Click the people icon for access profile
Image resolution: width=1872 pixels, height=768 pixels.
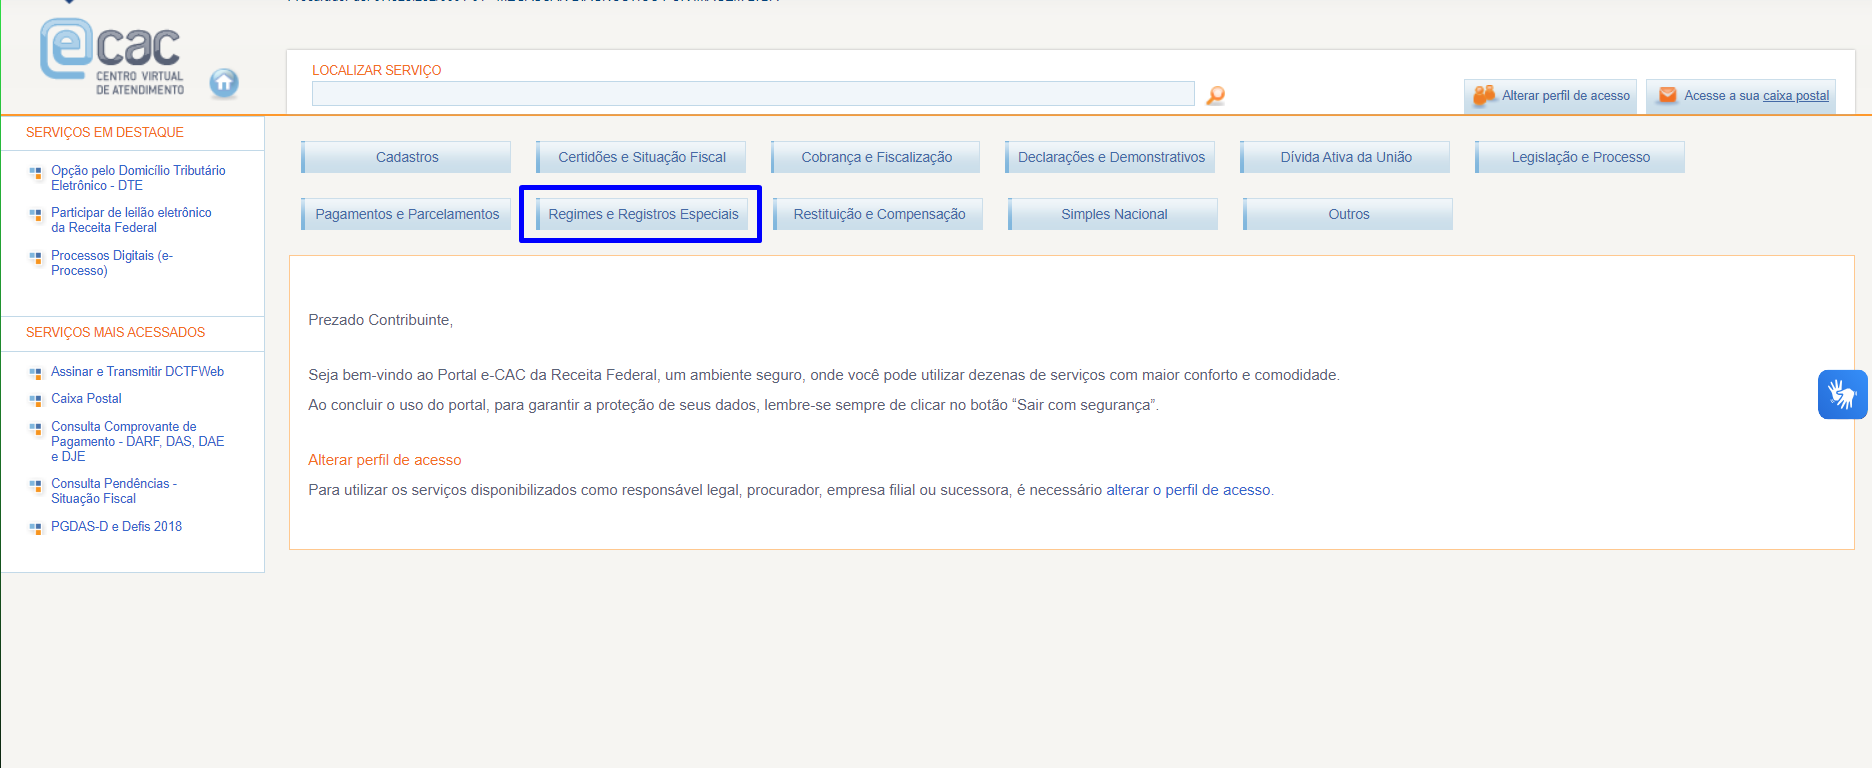pyautogui.click(x=1484, y=96)
